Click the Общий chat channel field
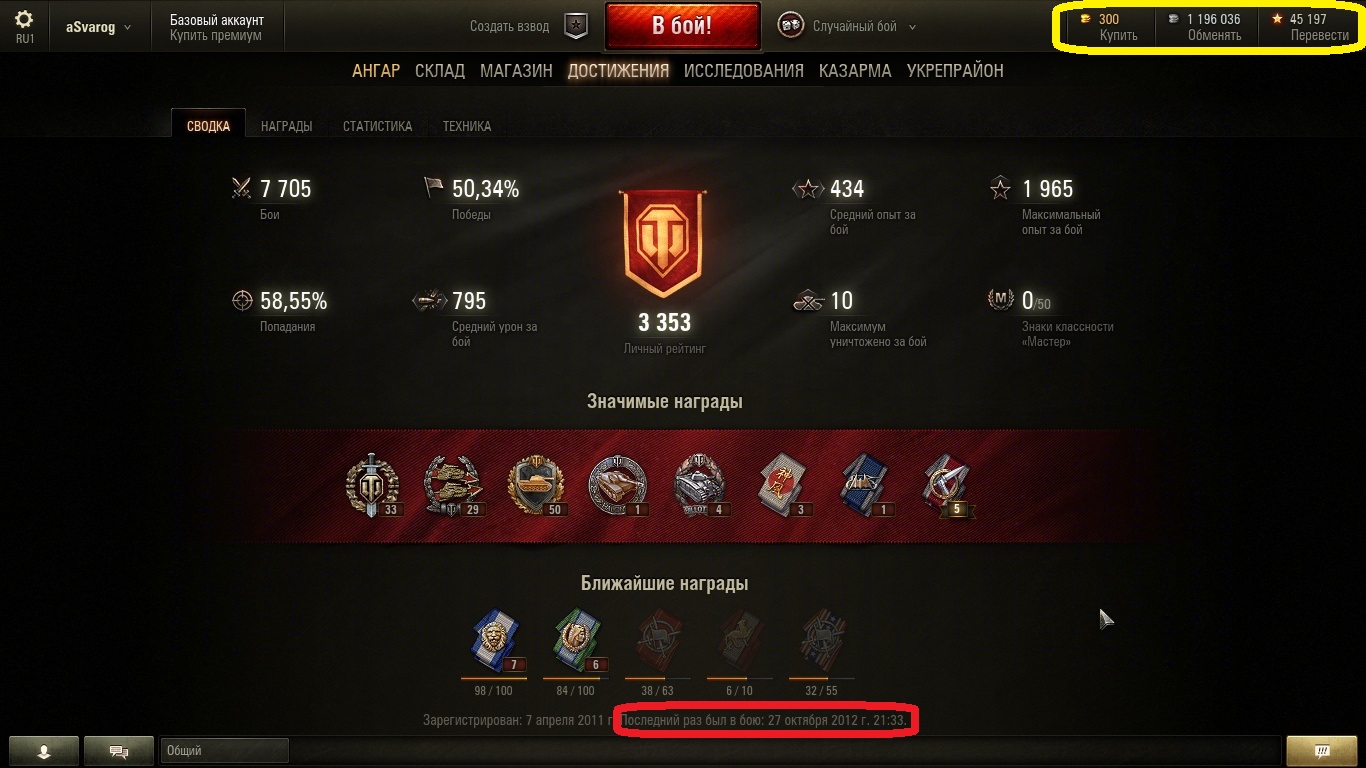This screenshot has width=1366, height=768. 224,751
